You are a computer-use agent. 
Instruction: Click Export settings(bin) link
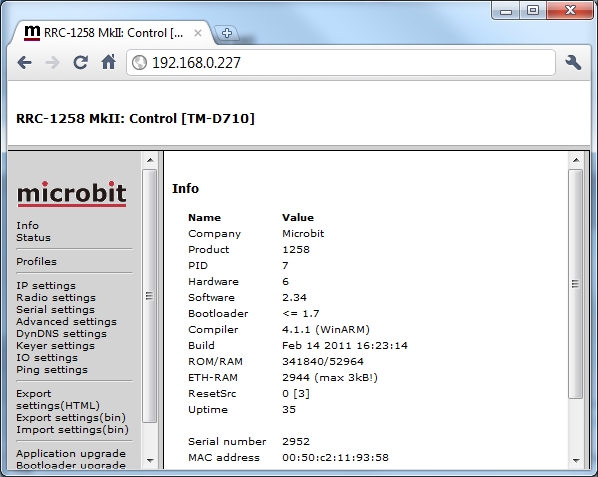71,418
